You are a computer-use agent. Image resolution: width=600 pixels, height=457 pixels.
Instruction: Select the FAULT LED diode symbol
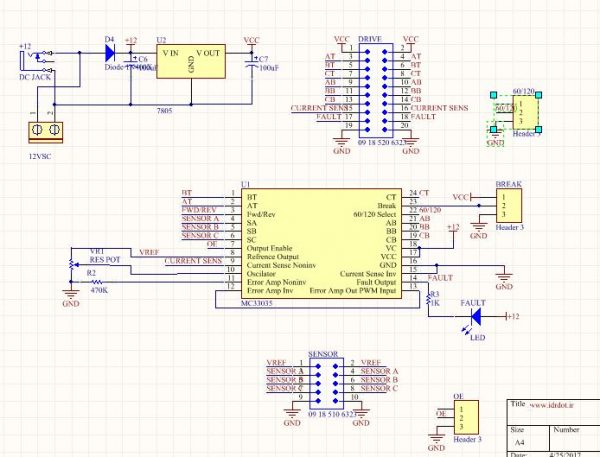click(x=476, y=317)
